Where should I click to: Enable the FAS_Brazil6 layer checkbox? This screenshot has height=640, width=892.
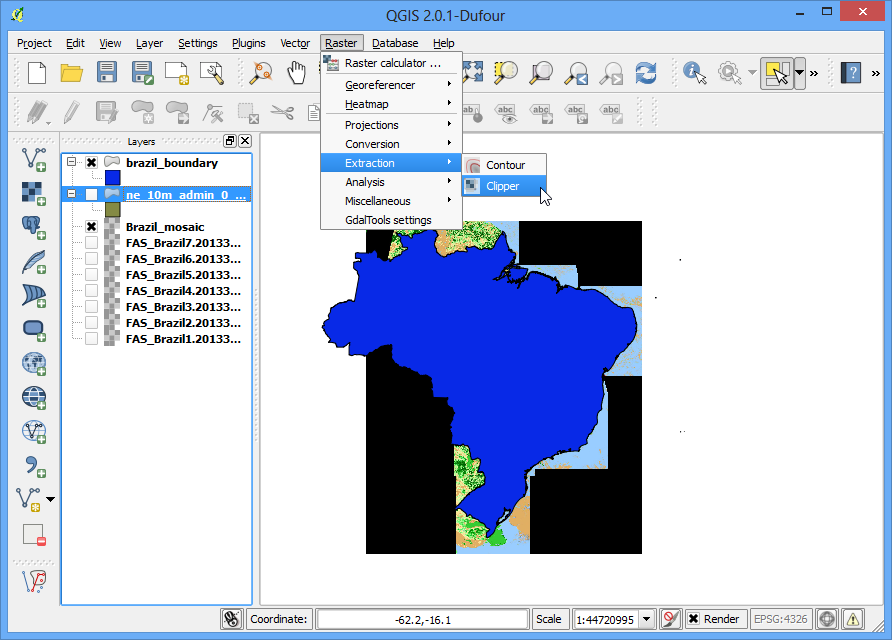point(91,259)
